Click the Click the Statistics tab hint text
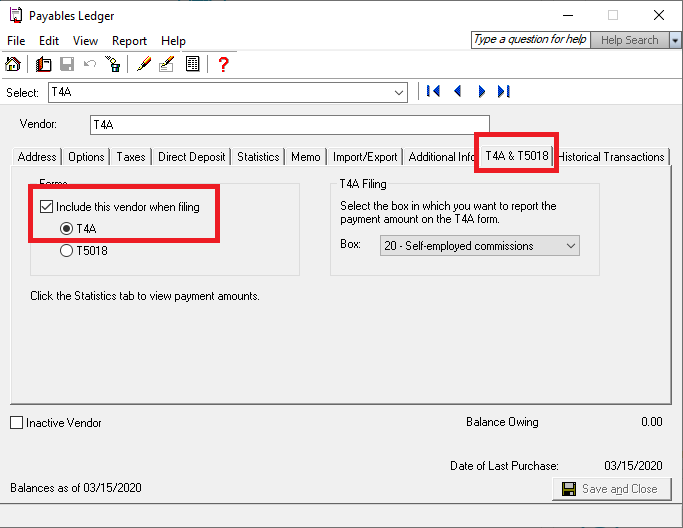Viewport: 683px width, 528px height. click(x=145, y=296)
